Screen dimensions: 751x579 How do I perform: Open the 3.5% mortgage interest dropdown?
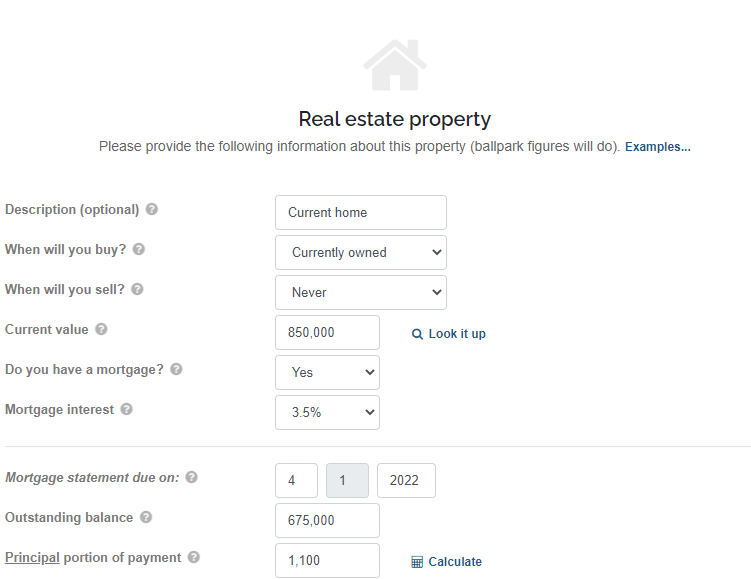tap(327, 413)
